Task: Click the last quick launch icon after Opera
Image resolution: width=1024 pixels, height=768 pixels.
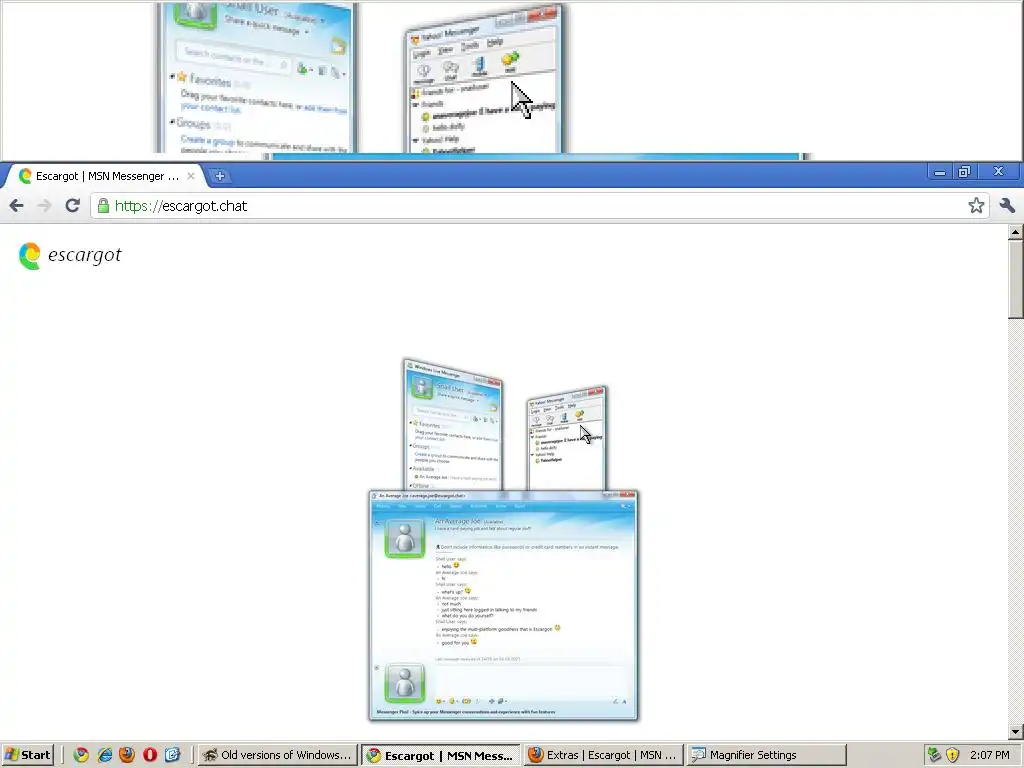Action: pyautogui.click(x=172, y=755)
